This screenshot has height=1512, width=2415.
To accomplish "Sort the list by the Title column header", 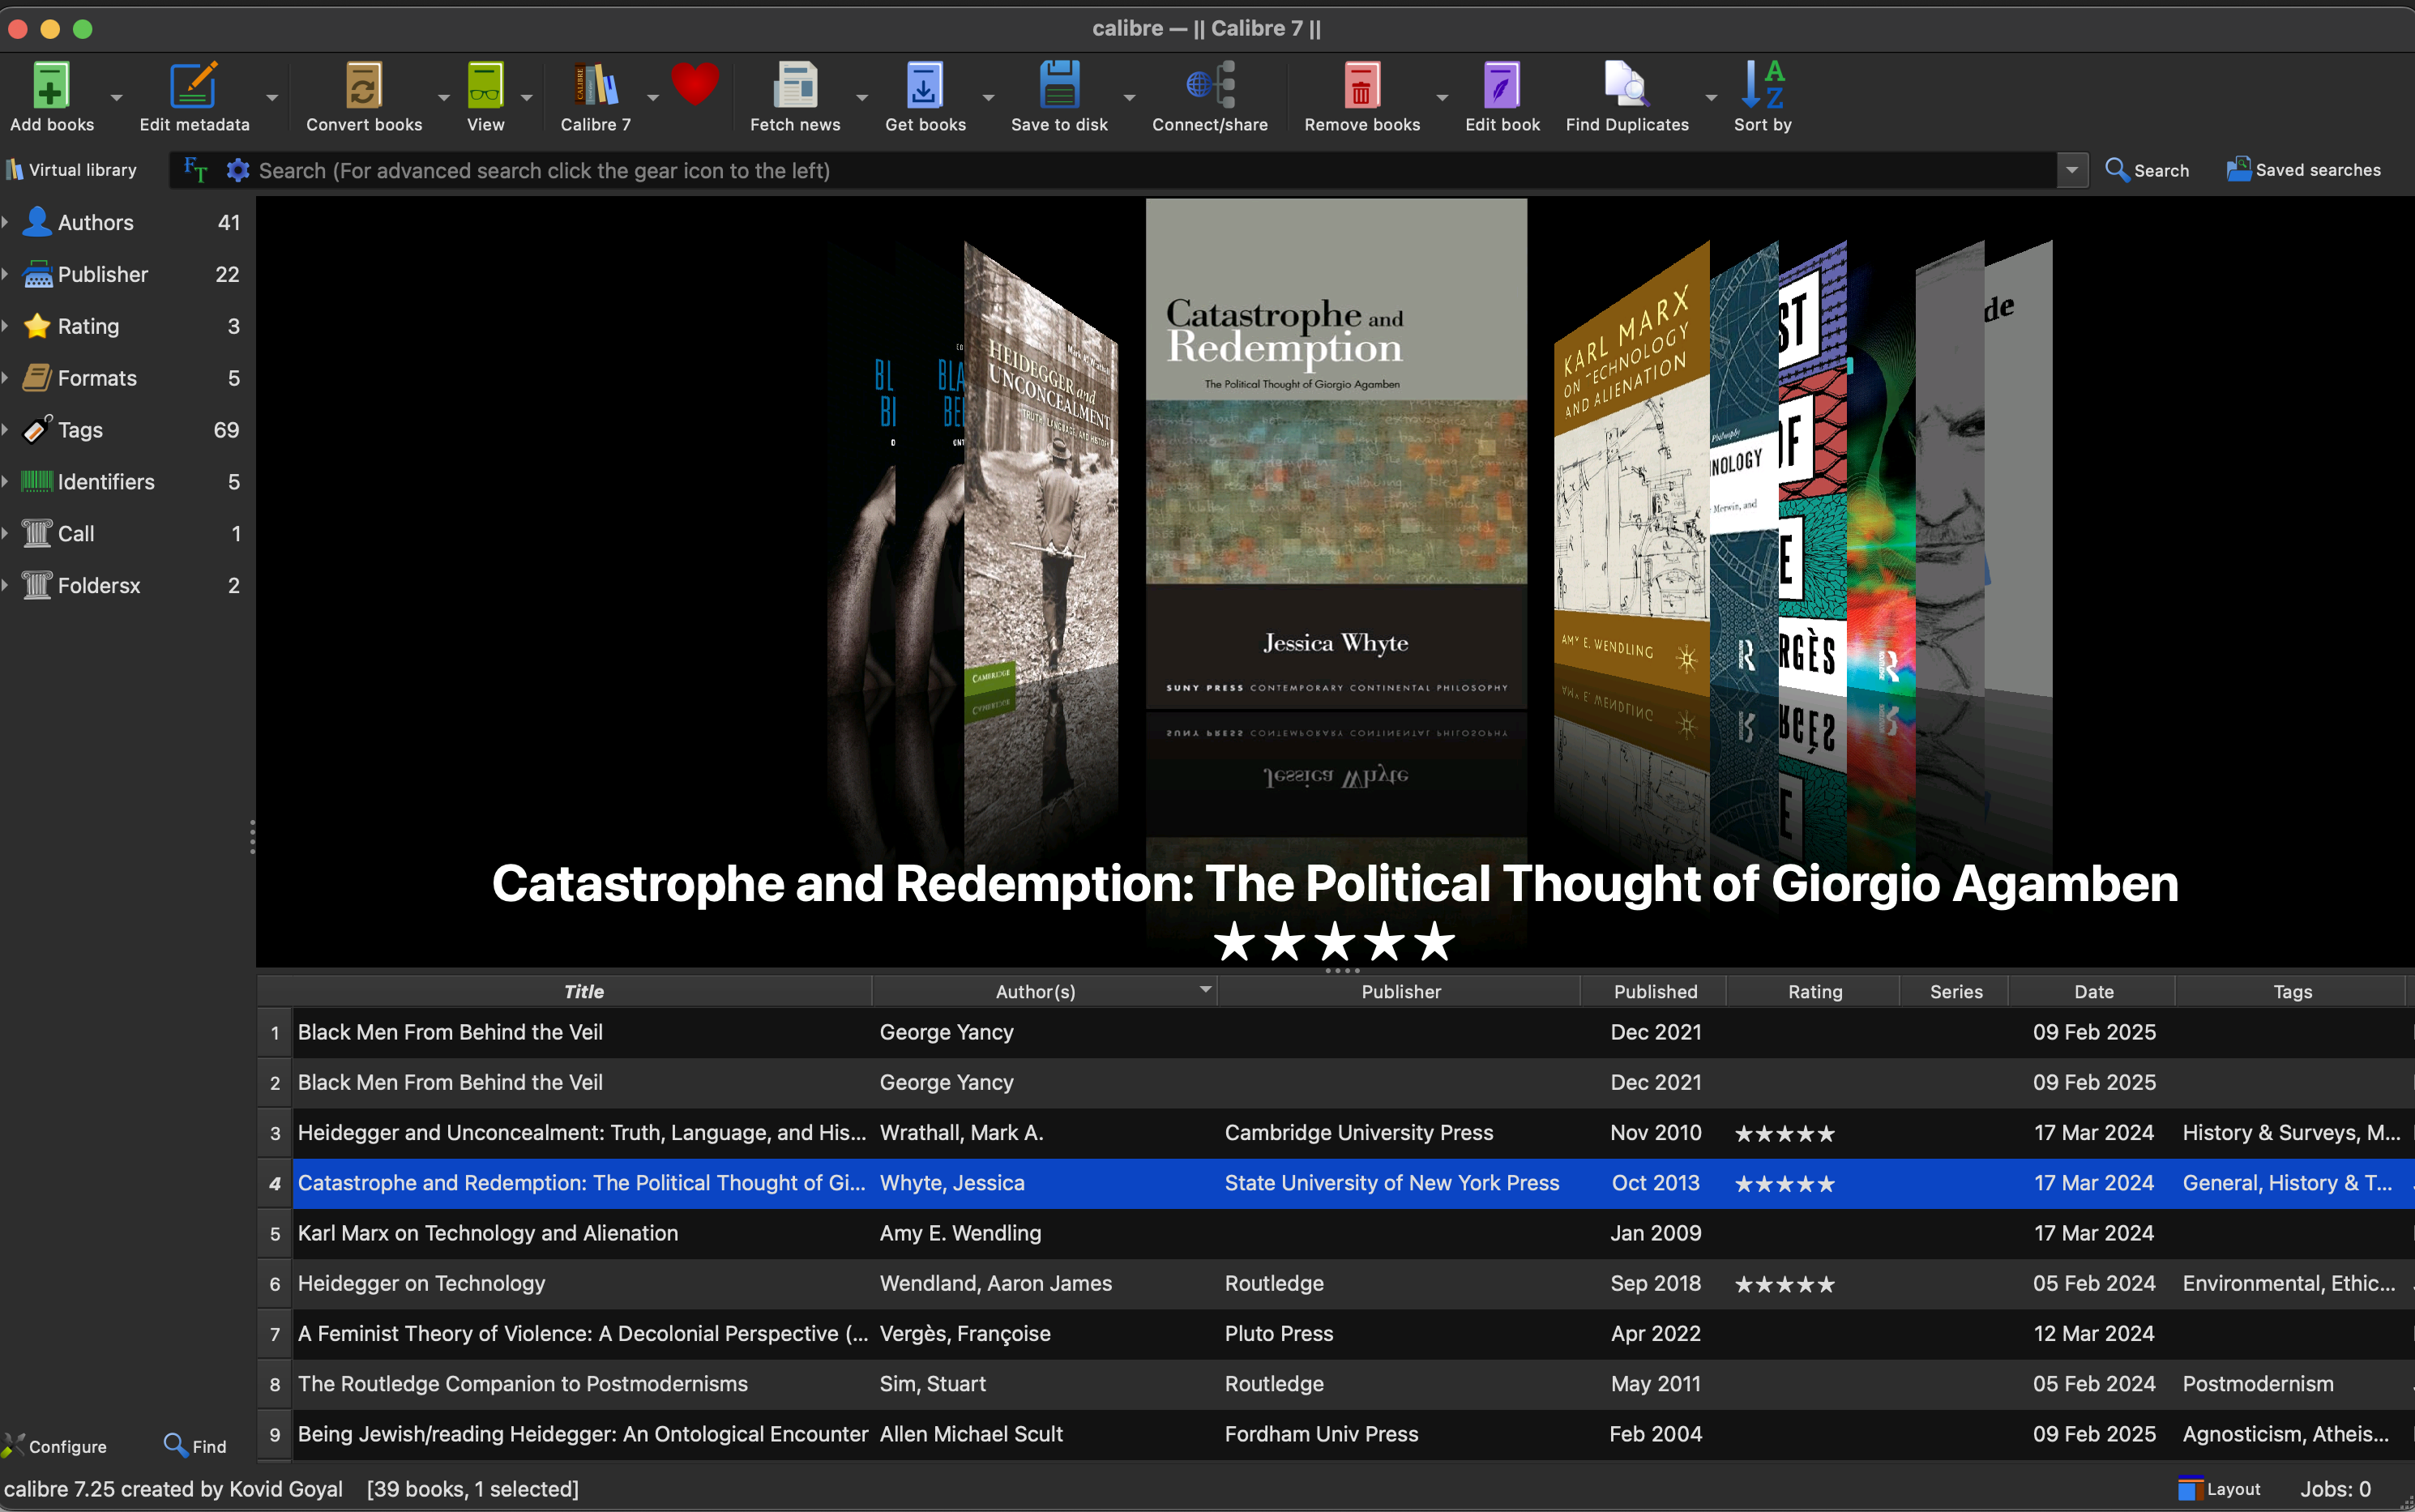I will pos(583,991).
